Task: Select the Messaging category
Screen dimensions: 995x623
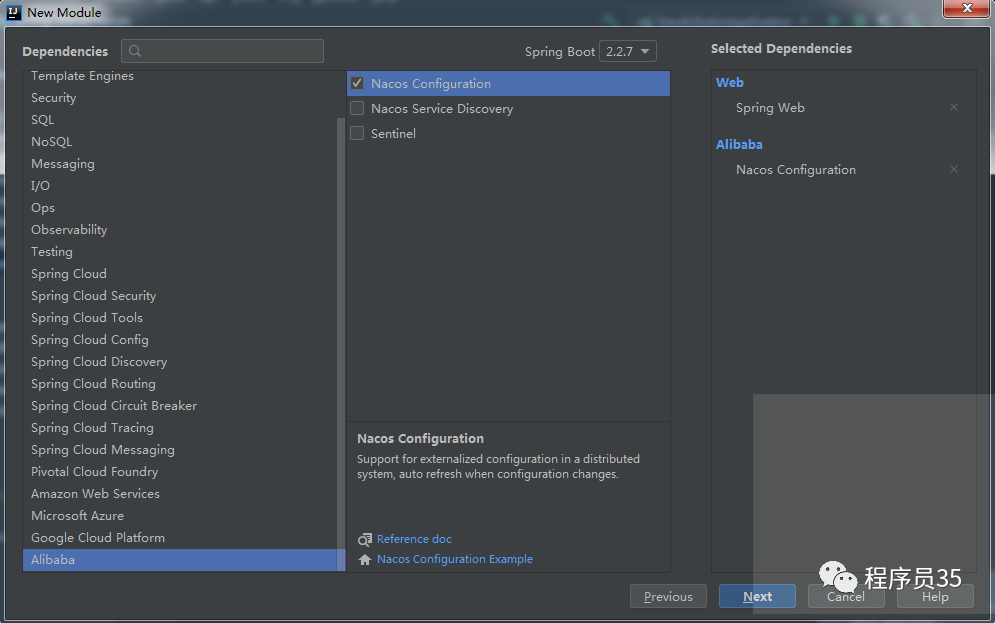Action: point(180,164)
